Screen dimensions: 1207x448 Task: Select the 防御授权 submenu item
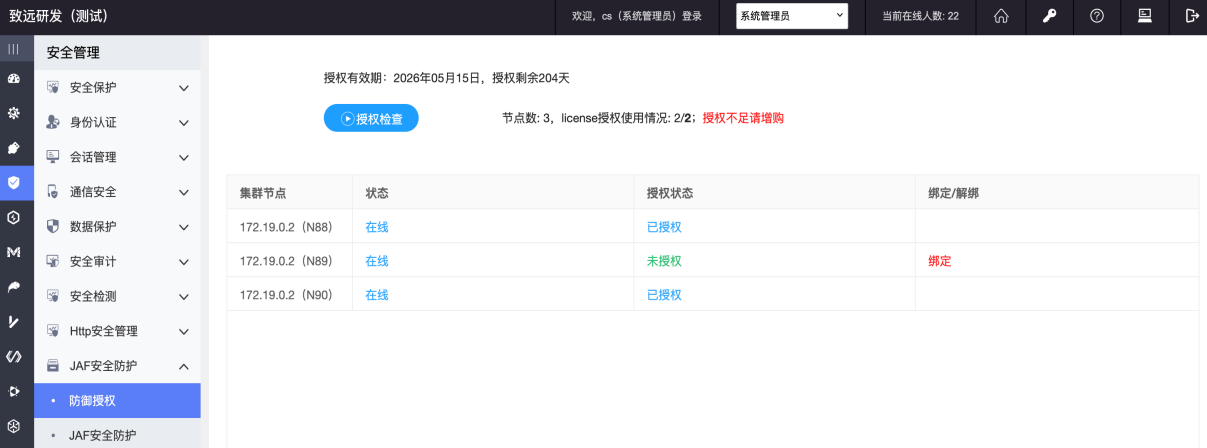[93, 400]
